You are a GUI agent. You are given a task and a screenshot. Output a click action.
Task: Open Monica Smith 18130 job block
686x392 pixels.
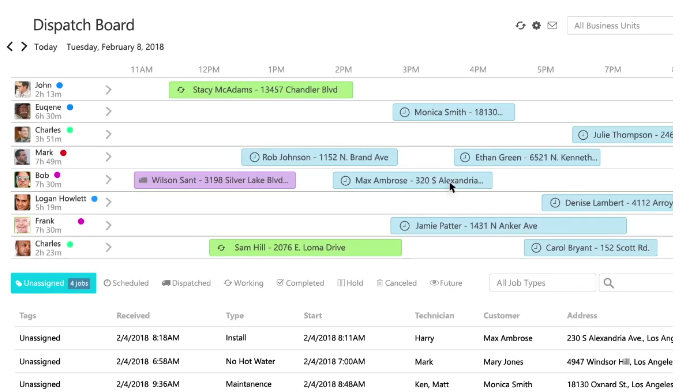tap(454, 112)
